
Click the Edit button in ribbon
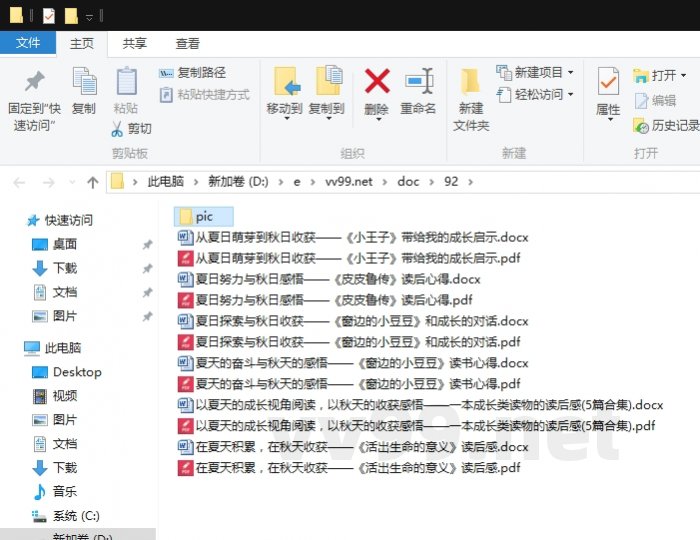pos(655,101)
